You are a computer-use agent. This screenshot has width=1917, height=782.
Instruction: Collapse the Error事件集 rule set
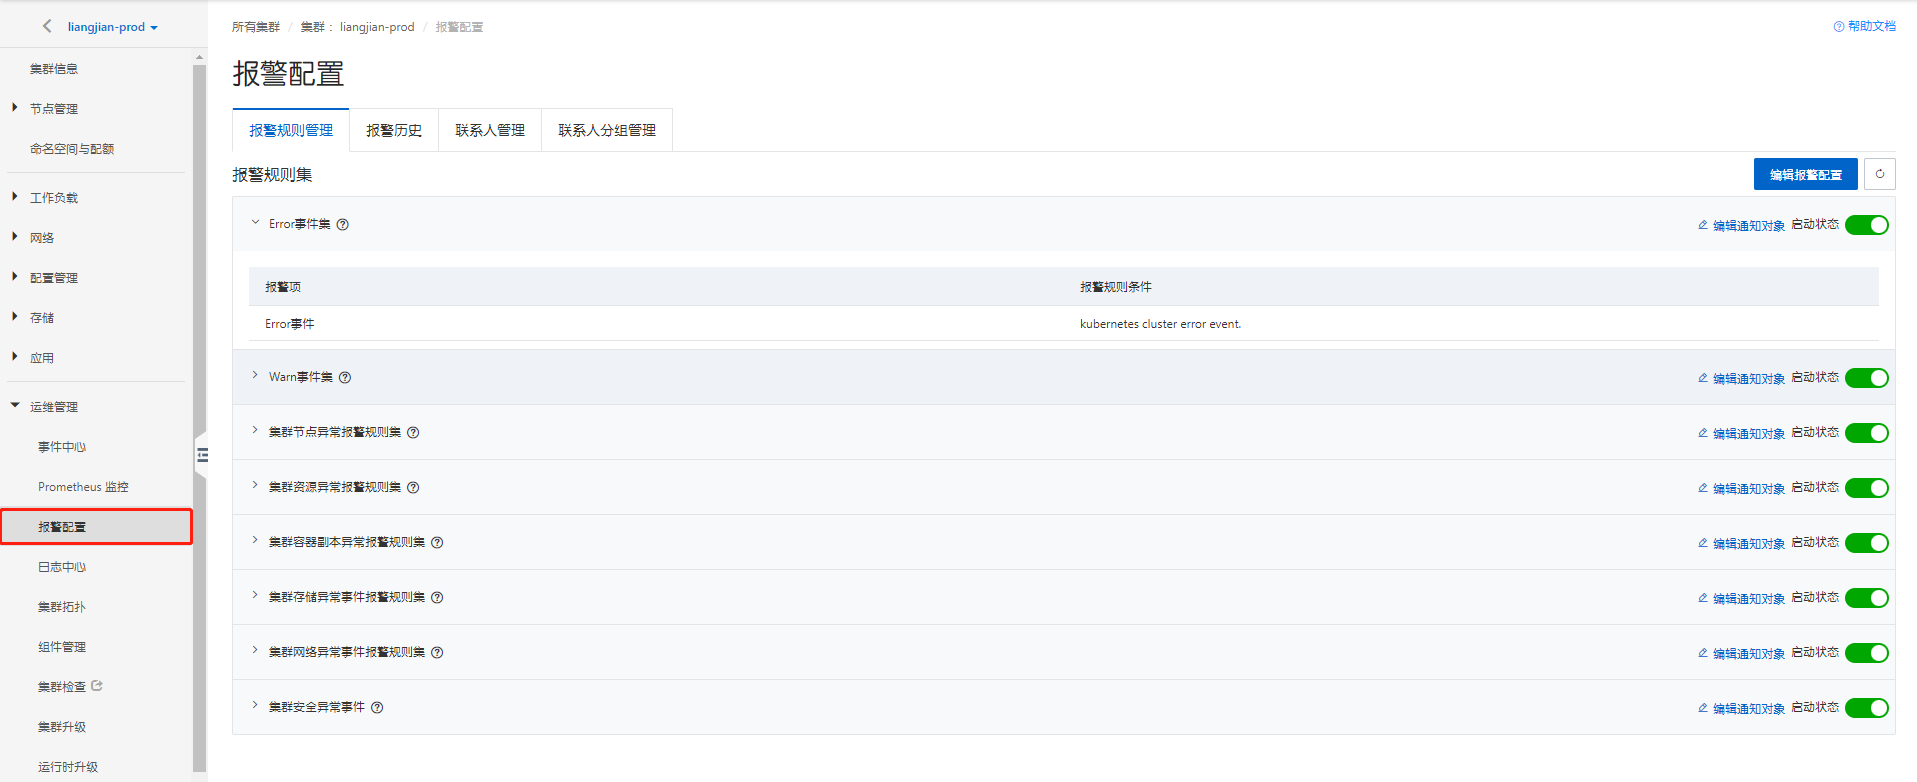[255, 223]
